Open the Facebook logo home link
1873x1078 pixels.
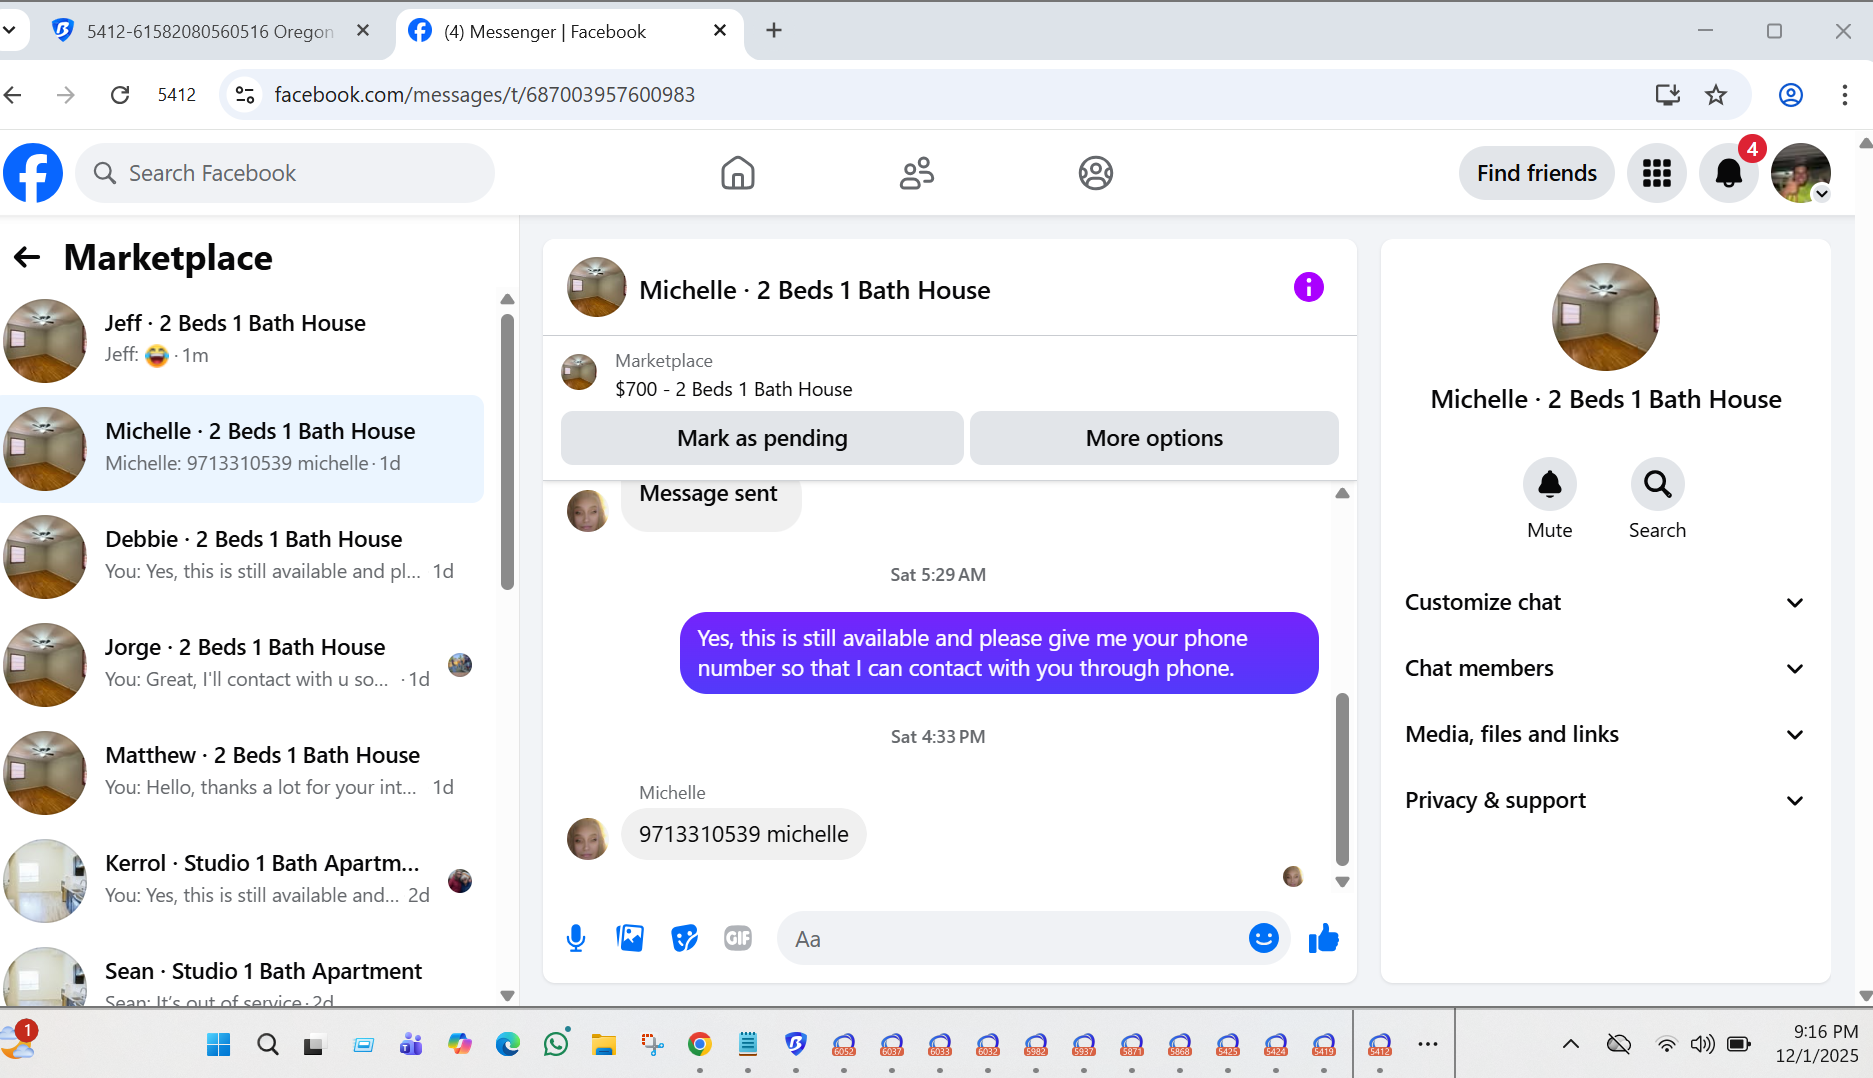click(33, 173)
